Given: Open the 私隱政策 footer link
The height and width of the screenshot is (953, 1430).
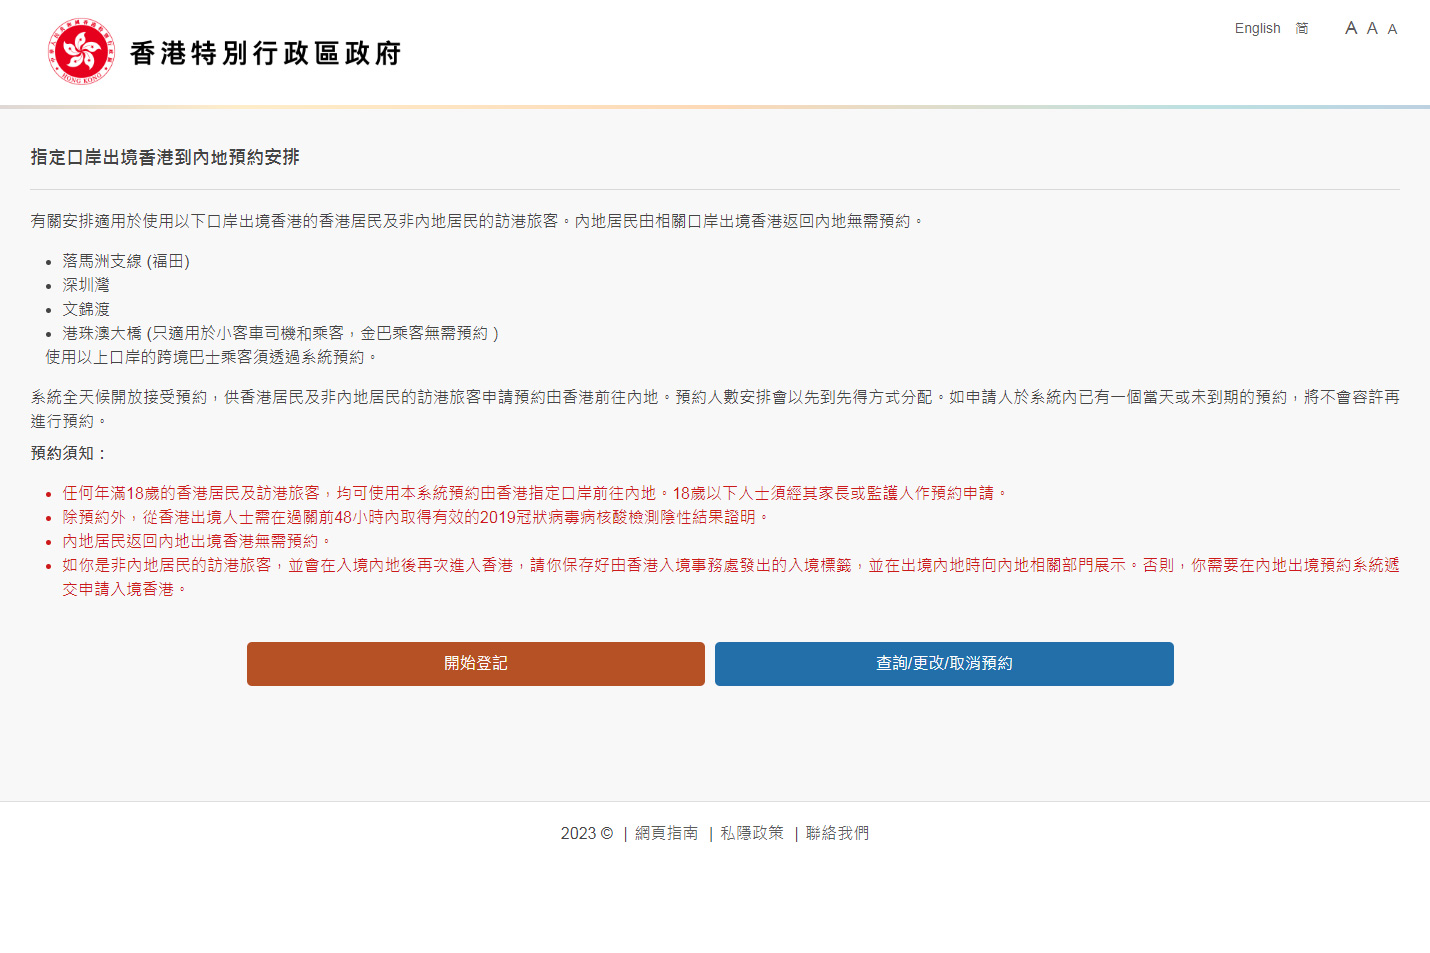Looking at the screenshot, I should click(752, 833).
